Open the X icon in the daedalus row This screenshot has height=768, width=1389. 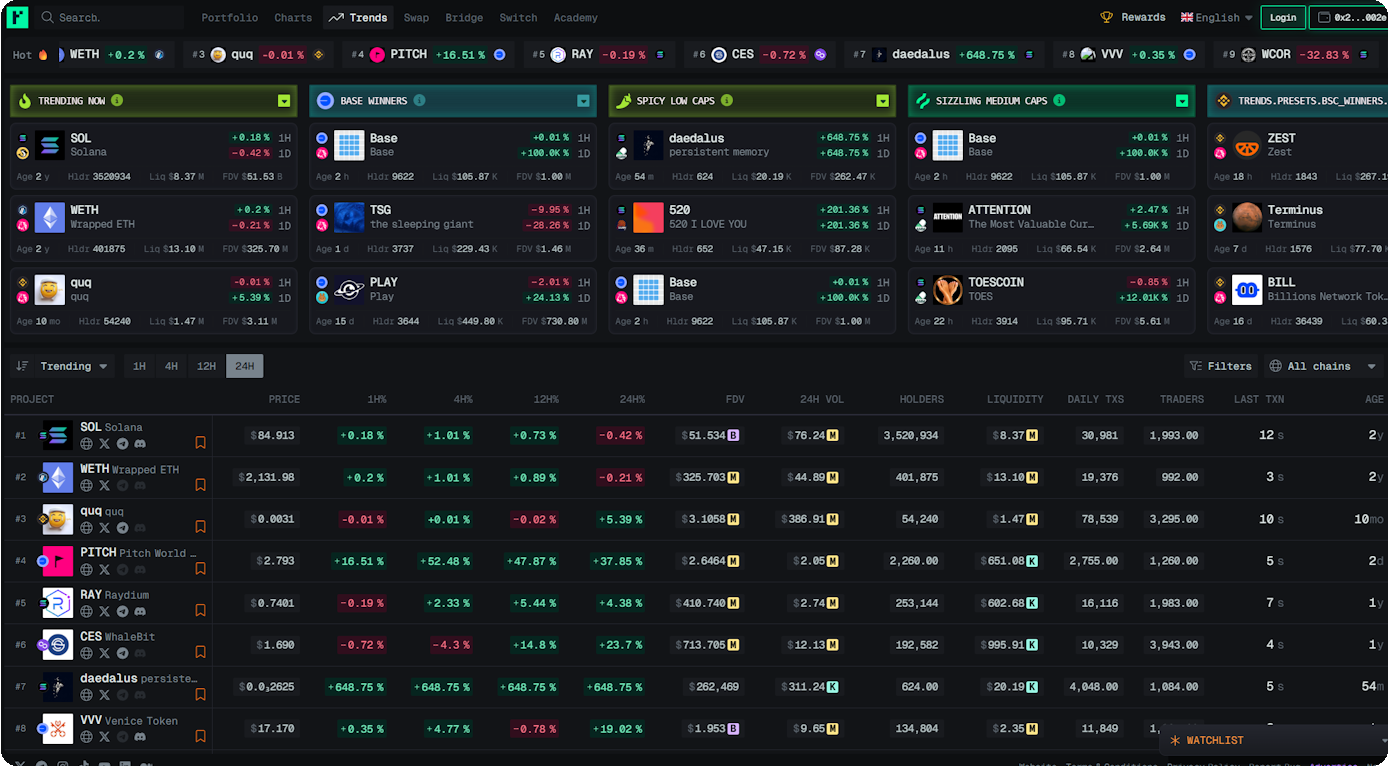click(105, 695)
